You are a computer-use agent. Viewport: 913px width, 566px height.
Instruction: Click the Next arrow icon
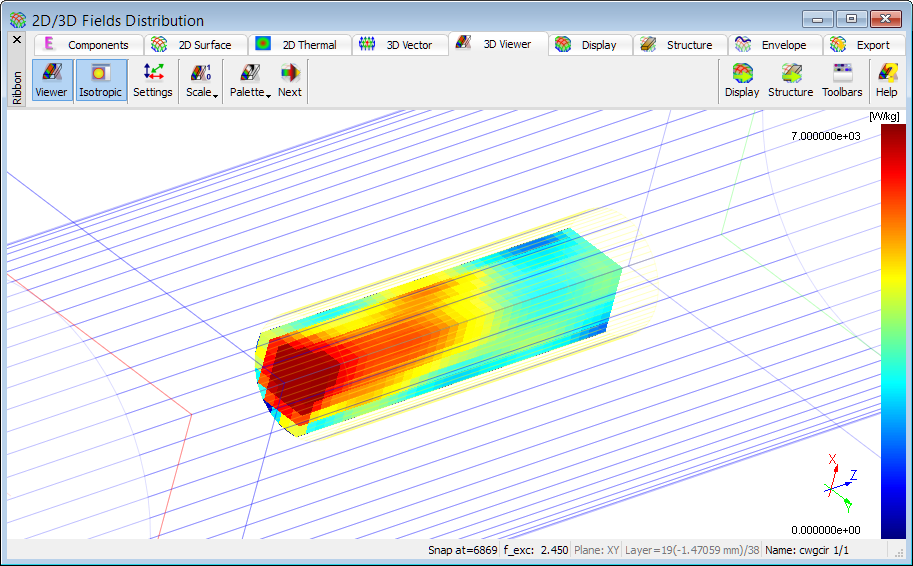coord(290,81)
